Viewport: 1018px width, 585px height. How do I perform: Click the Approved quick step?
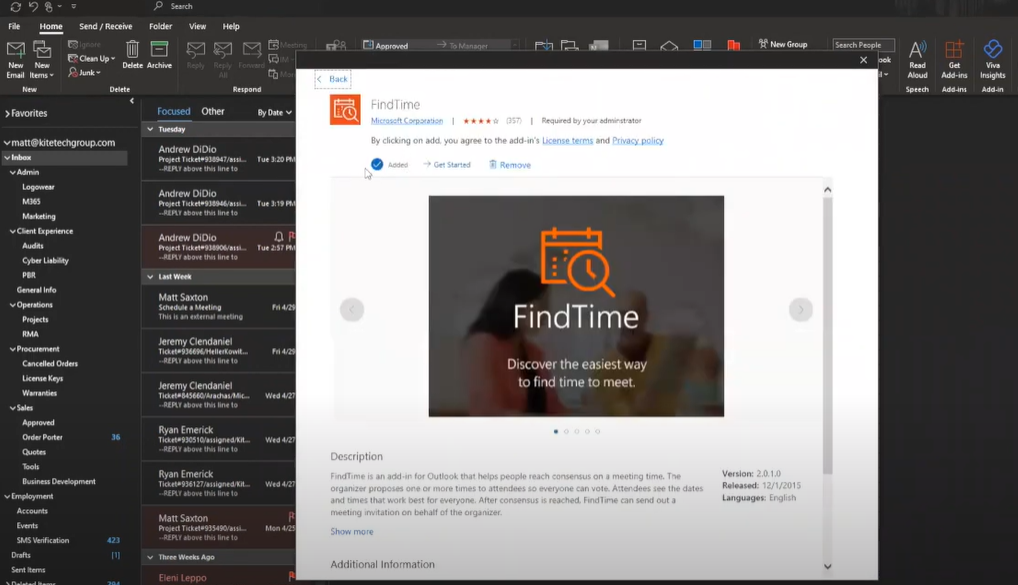tap(386, 45)
